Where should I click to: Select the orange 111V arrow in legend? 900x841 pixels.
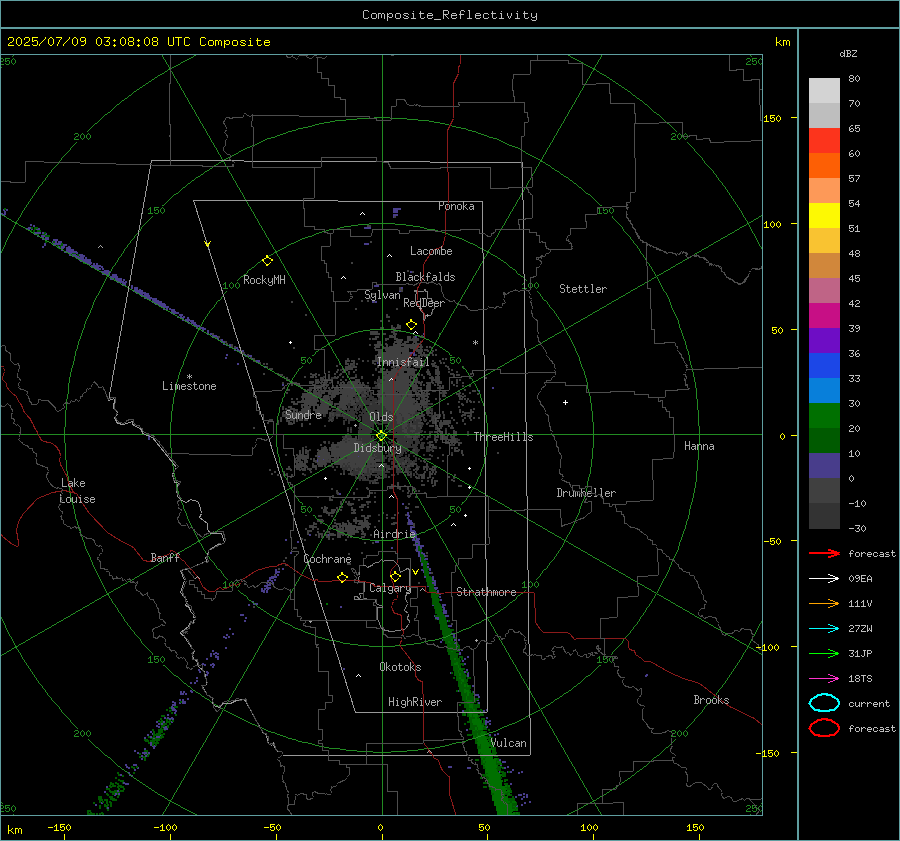pos(824,603)
